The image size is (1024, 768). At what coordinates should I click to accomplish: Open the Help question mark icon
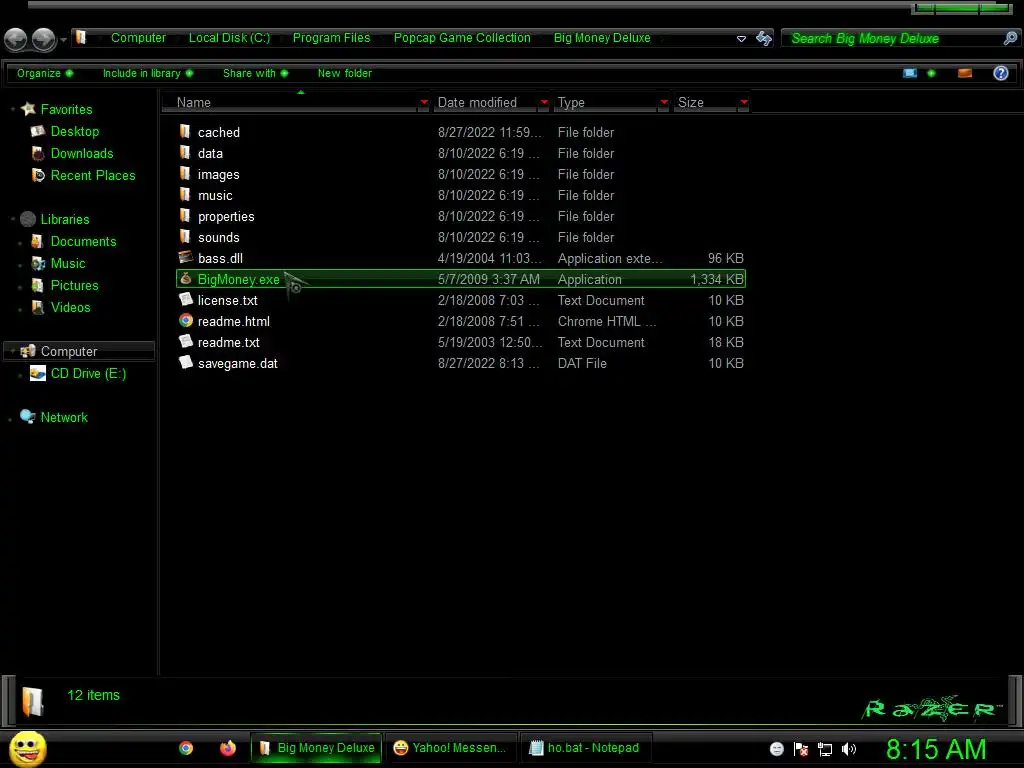[x=1000, y=73]
